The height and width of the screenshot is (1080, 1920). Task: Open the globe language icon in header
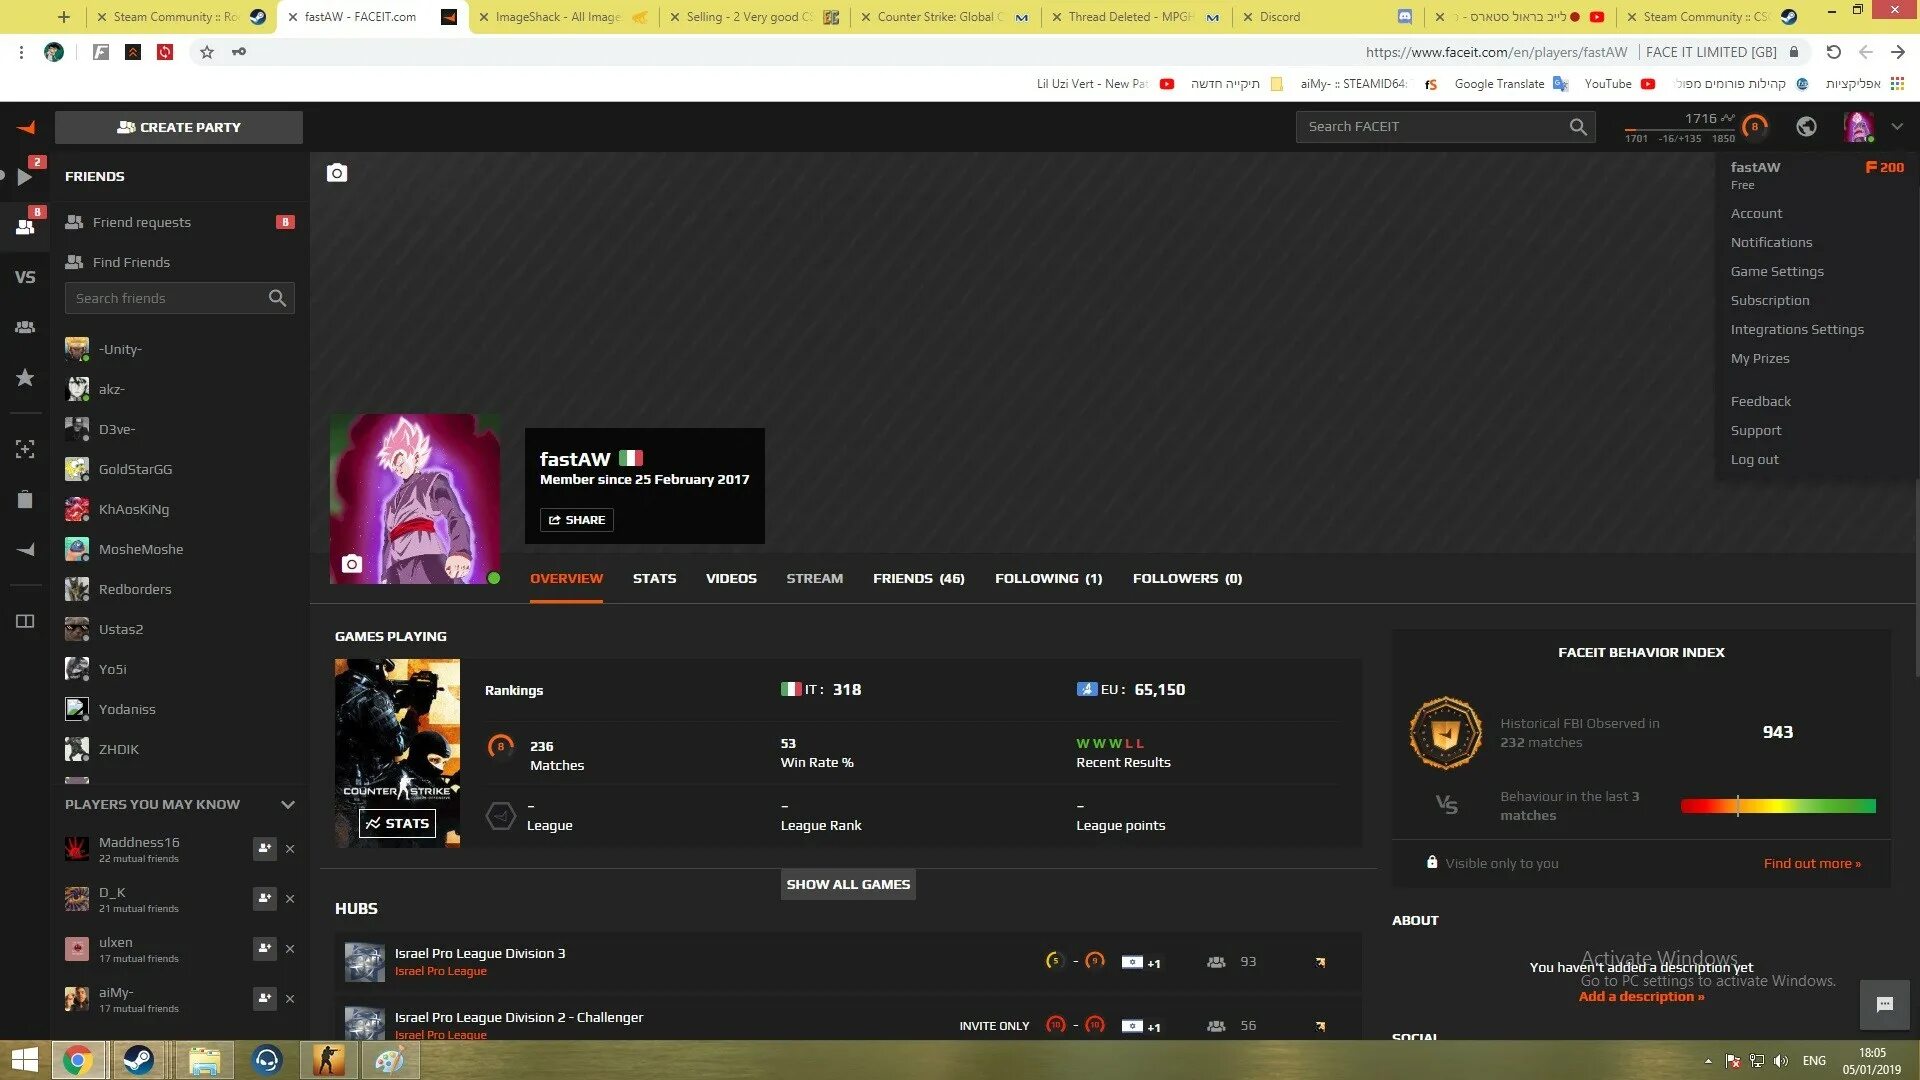point(1806,127)
